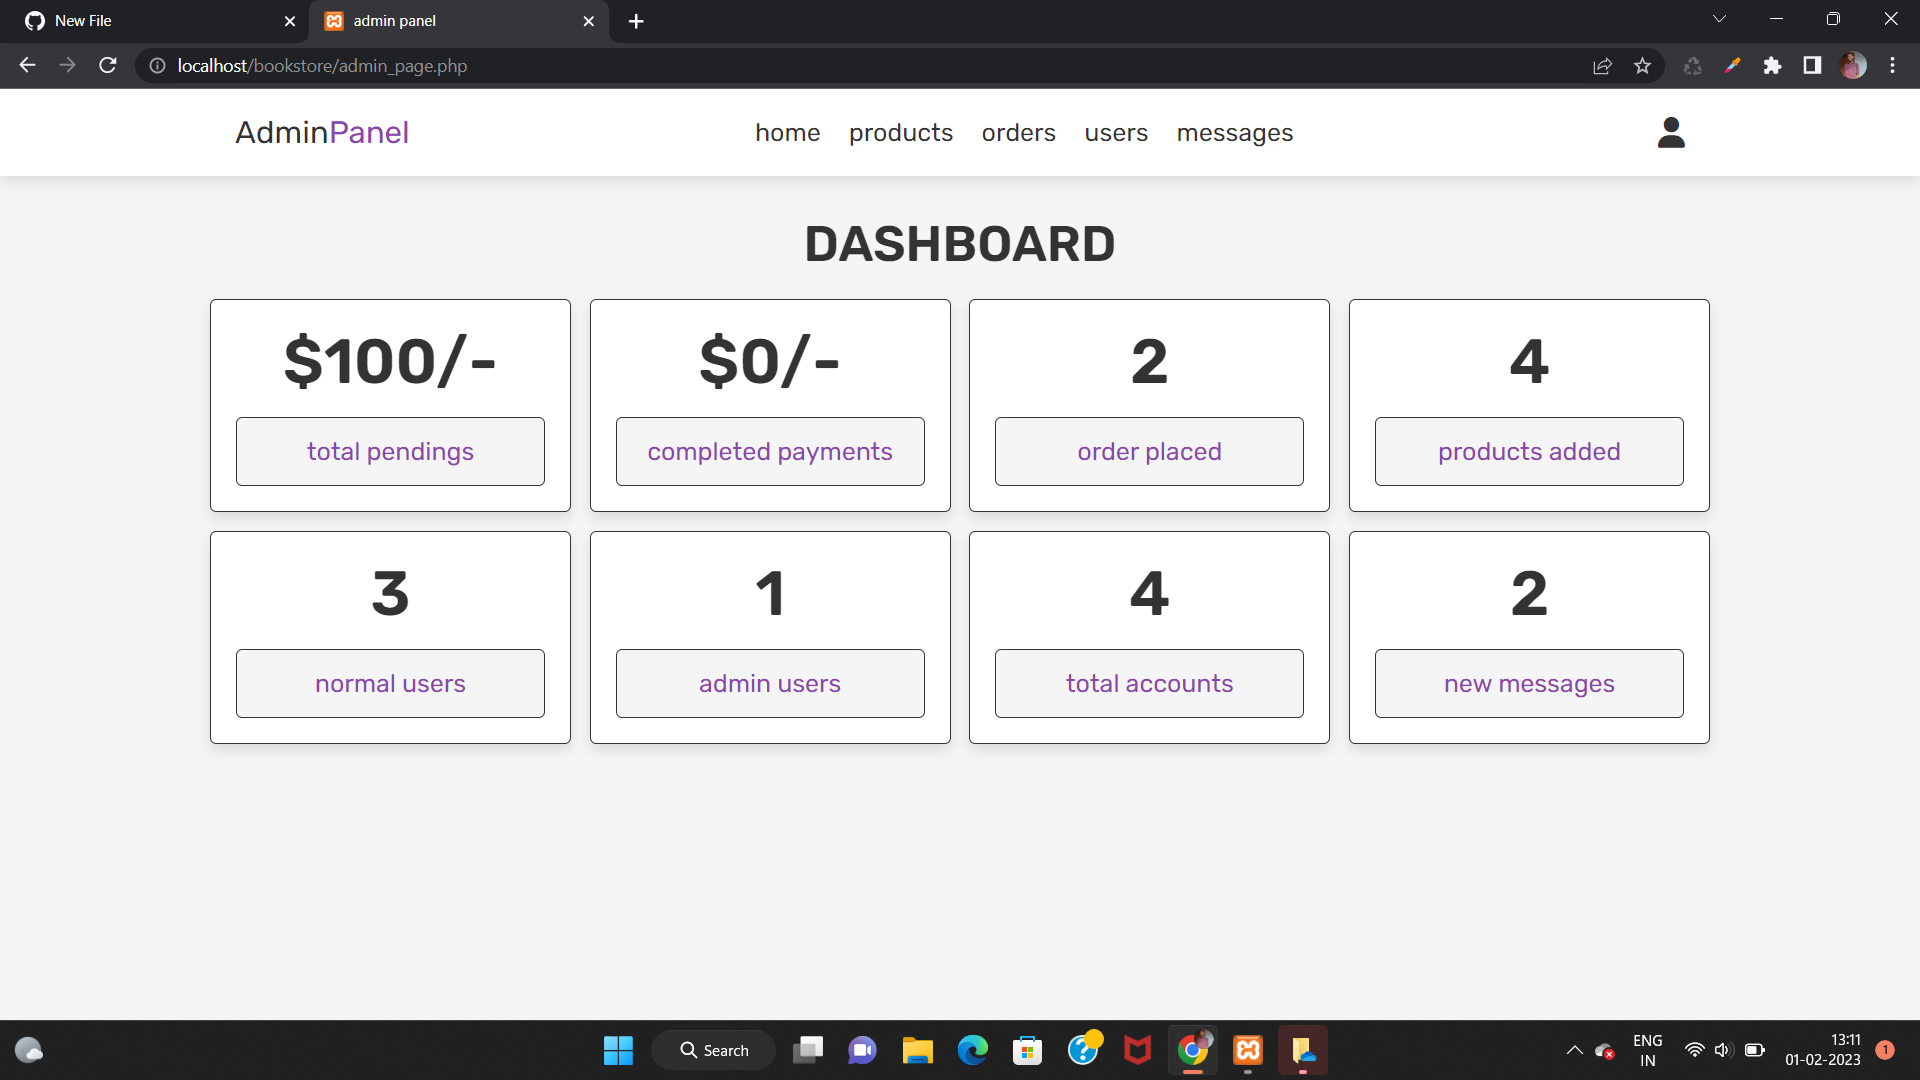The image size is (1920, 1080).
Task: Switch input language via the ENG IN indicator
Action: pyautogui.click(x=1647, y=1049)
